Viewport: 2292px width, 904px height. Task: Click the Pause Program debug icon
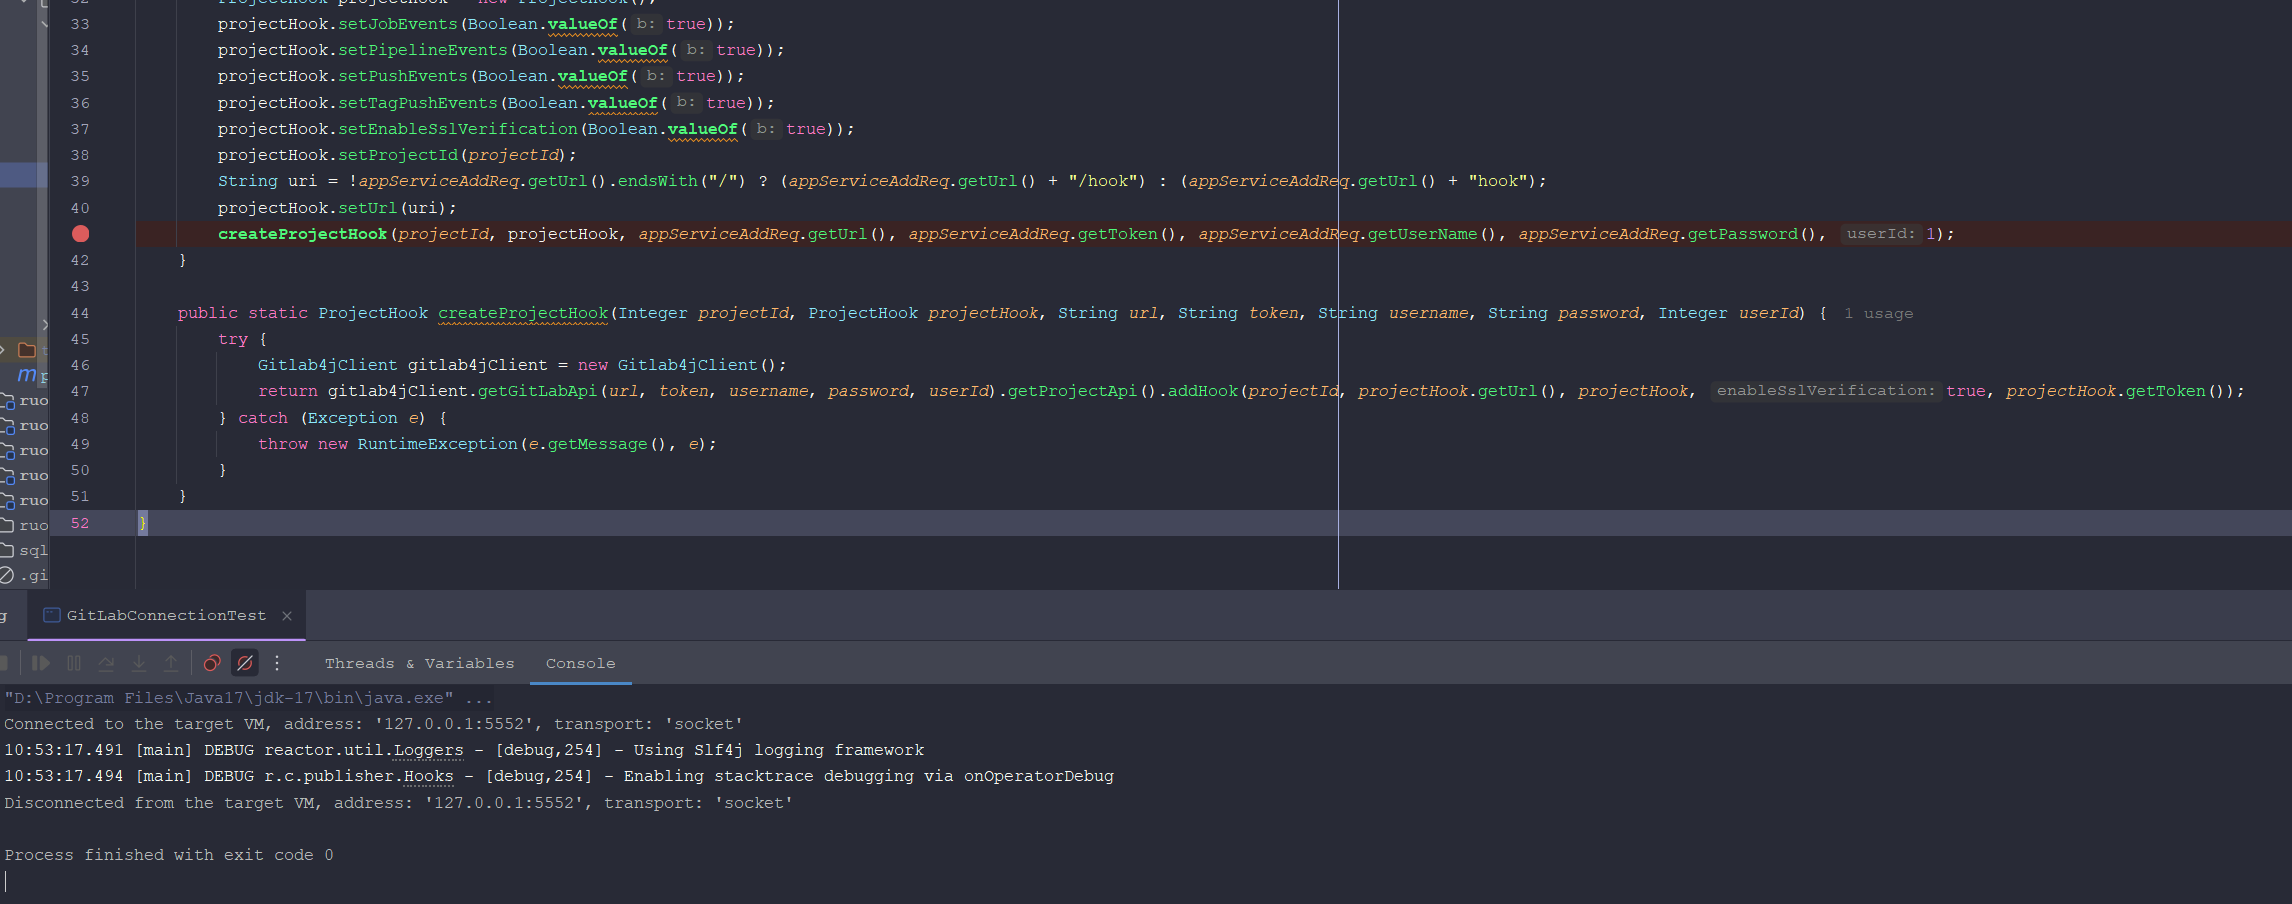[x=74, y=663]
